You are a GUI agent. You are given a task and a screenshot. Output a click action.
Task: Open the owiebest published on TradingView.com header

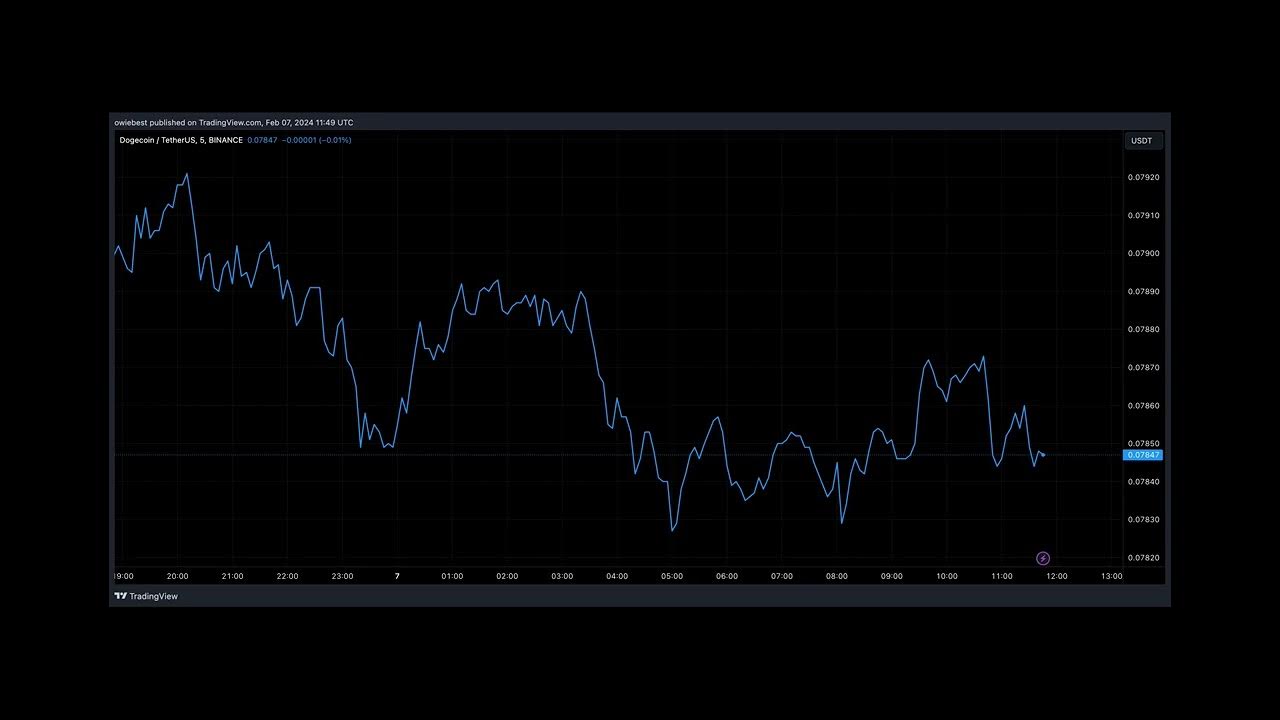[233, 122]
